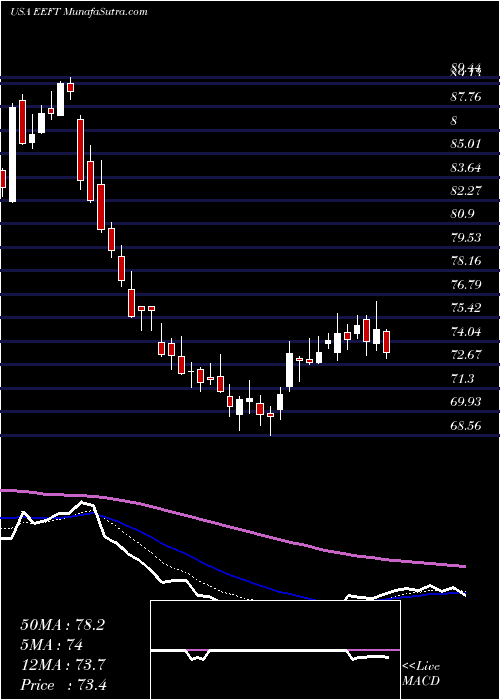Click the Price : 73.4 reading
The width and height of the screenshot is (500, 700).
pos(62,684)
